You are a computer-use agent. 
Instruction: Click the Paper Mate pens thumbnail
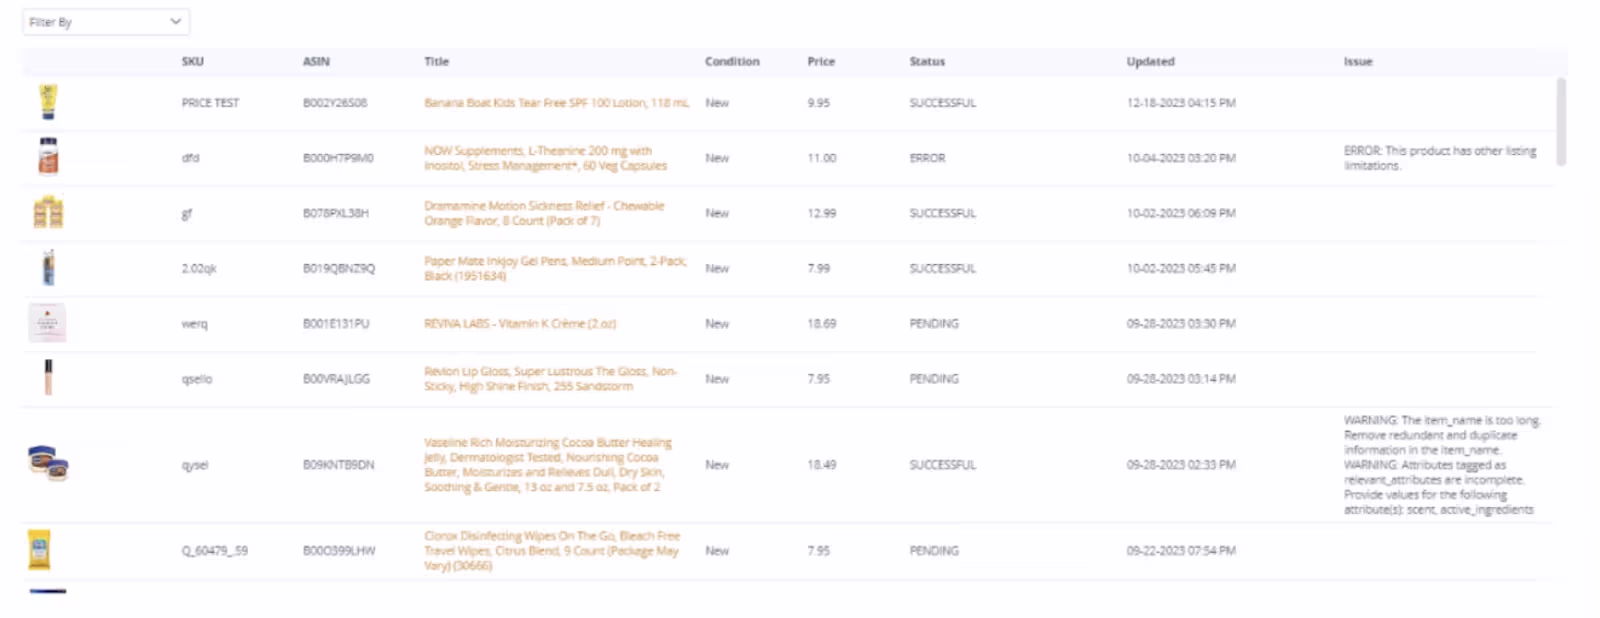(x=48, y=268)
